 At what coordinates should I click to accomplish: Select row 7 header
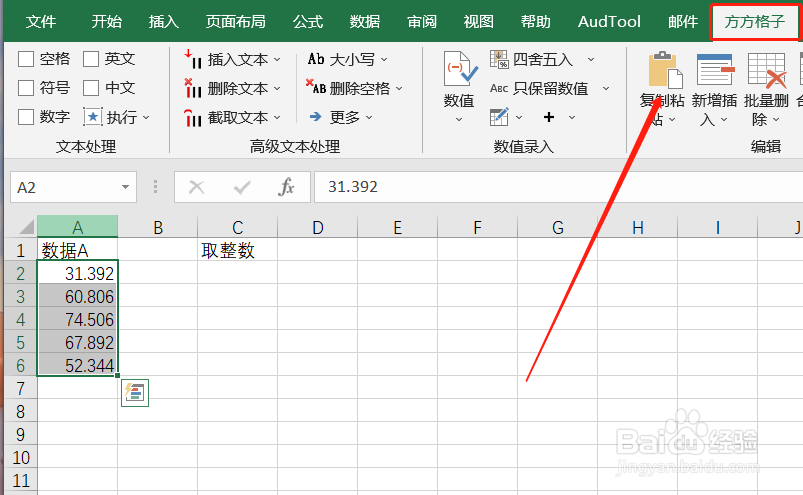pos(20,389)
